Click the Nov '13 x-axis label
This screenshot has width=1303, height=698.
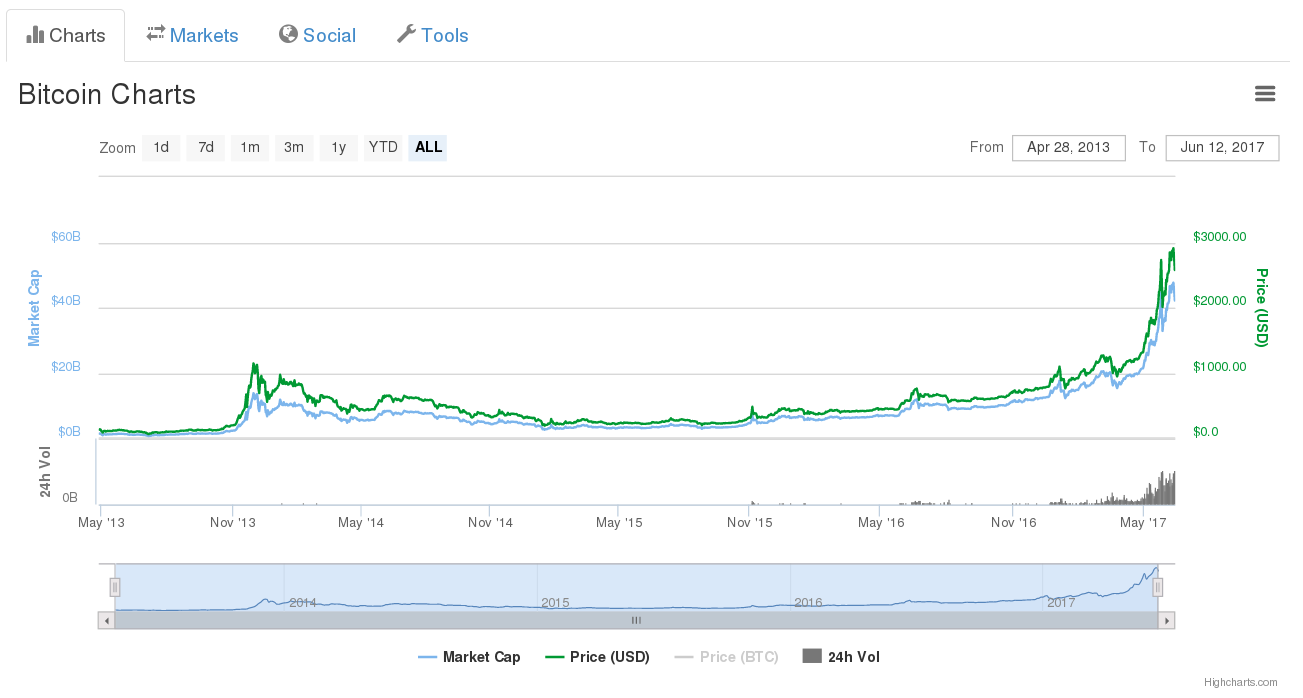(232, 523)
